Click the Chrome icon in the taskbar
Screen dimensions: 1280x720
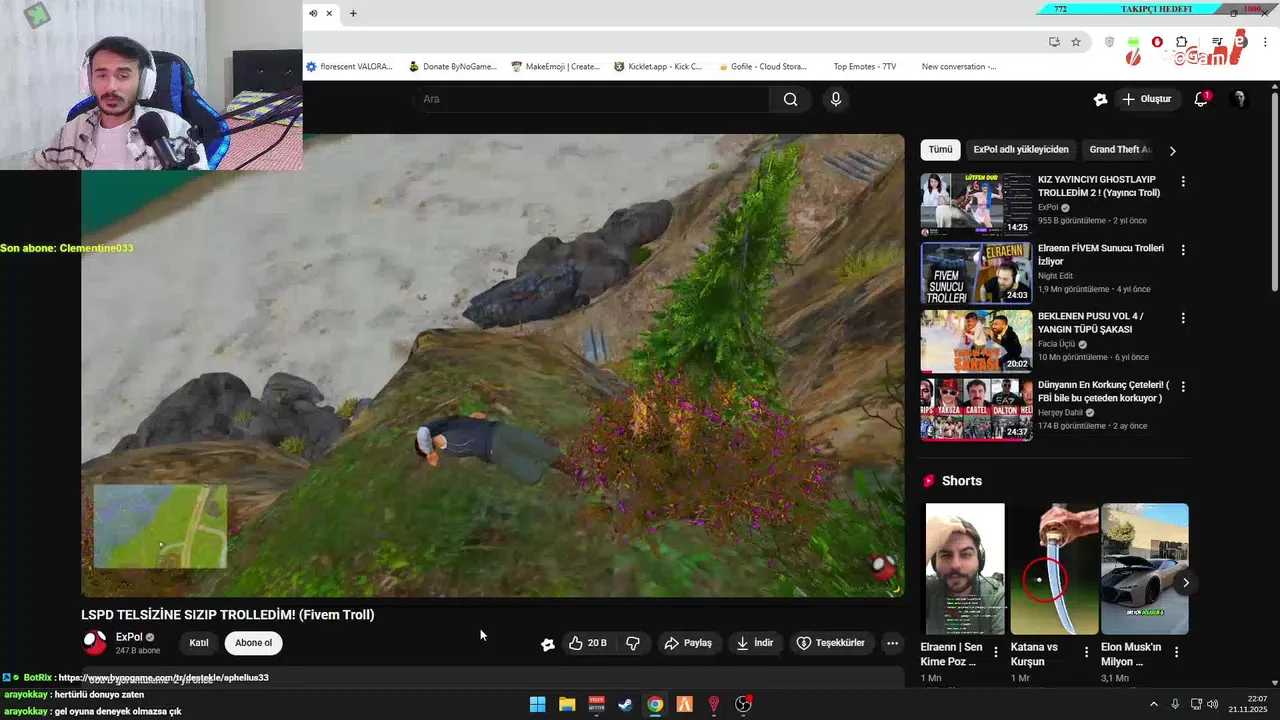[x=655, y=704]
